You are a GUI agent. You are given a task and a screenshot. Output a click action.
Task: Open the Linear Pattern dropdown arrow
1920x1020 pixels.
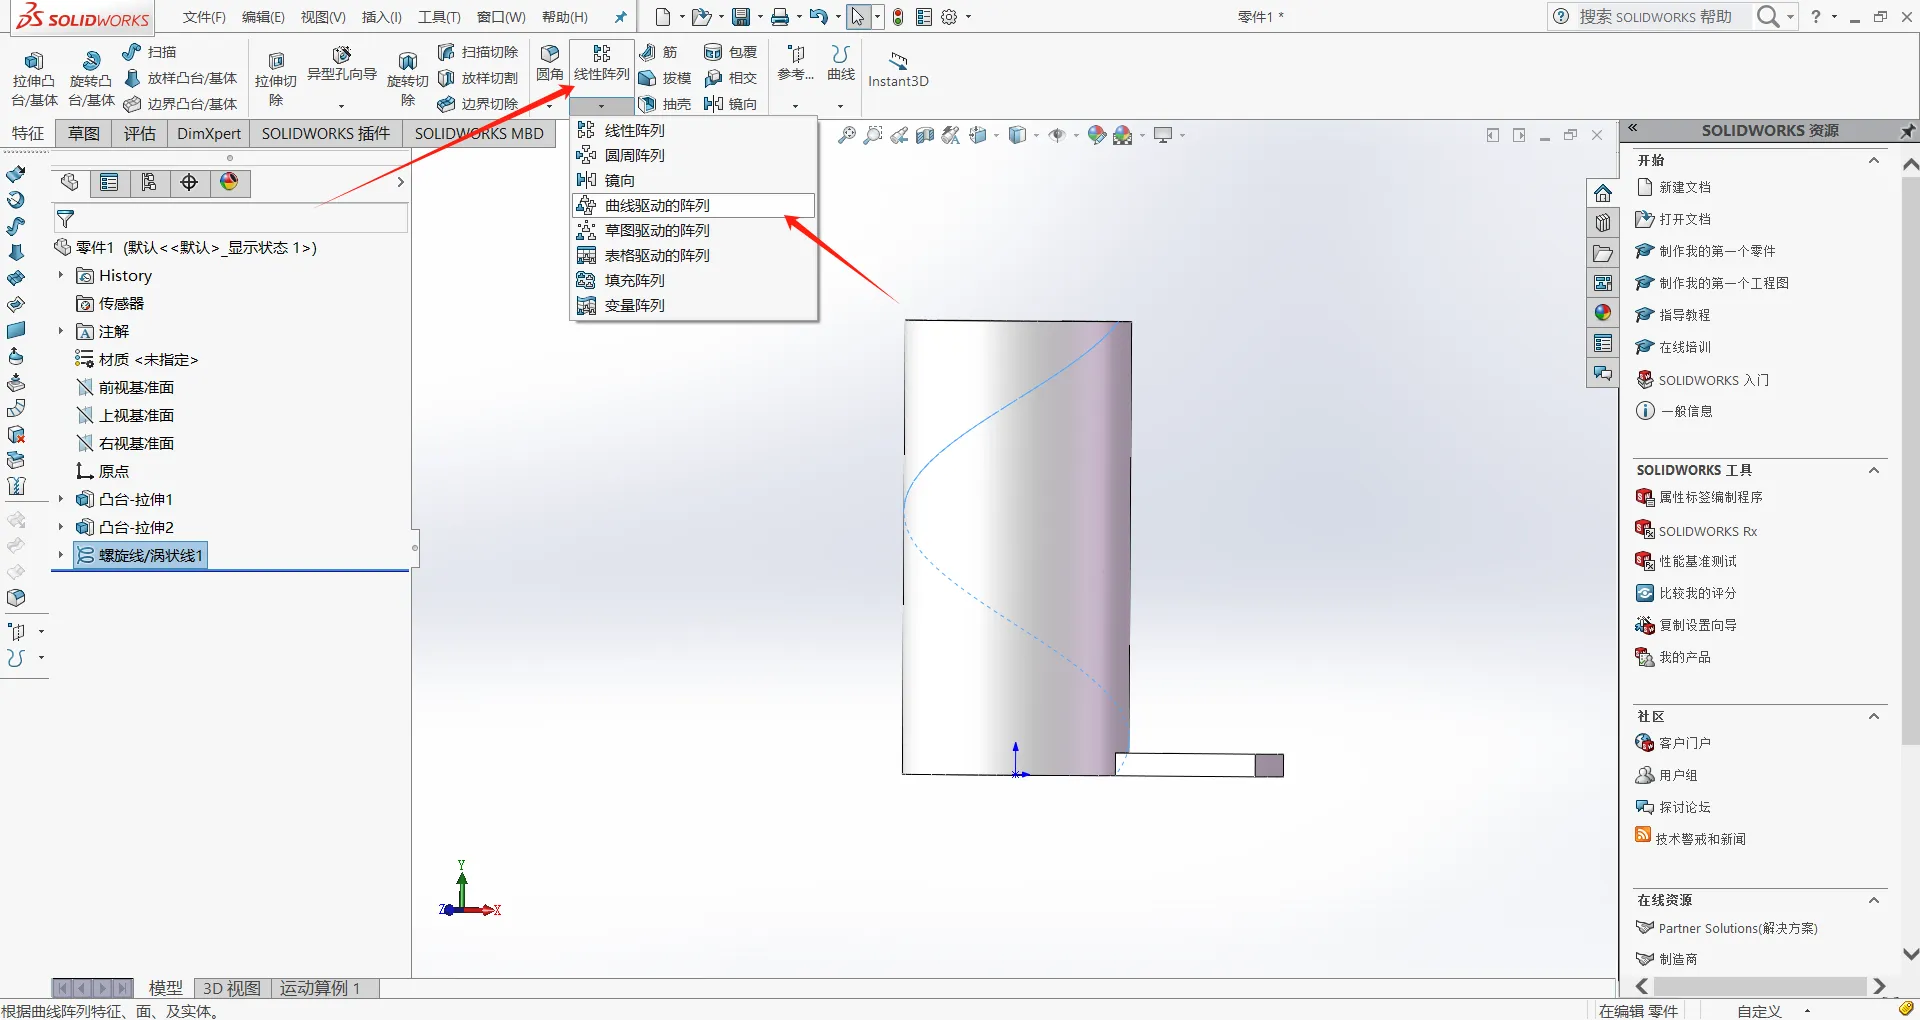pyautogui.click(x=601, y=105)
